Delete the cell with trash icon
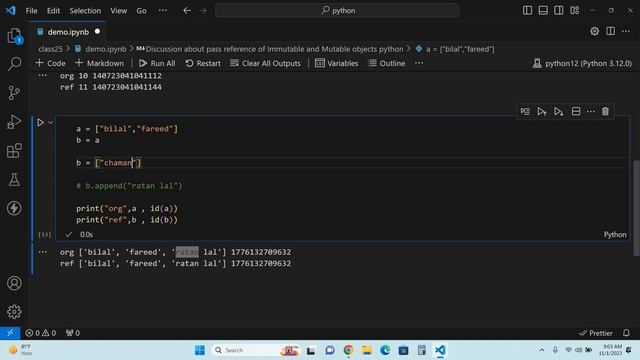 point(605,111)
